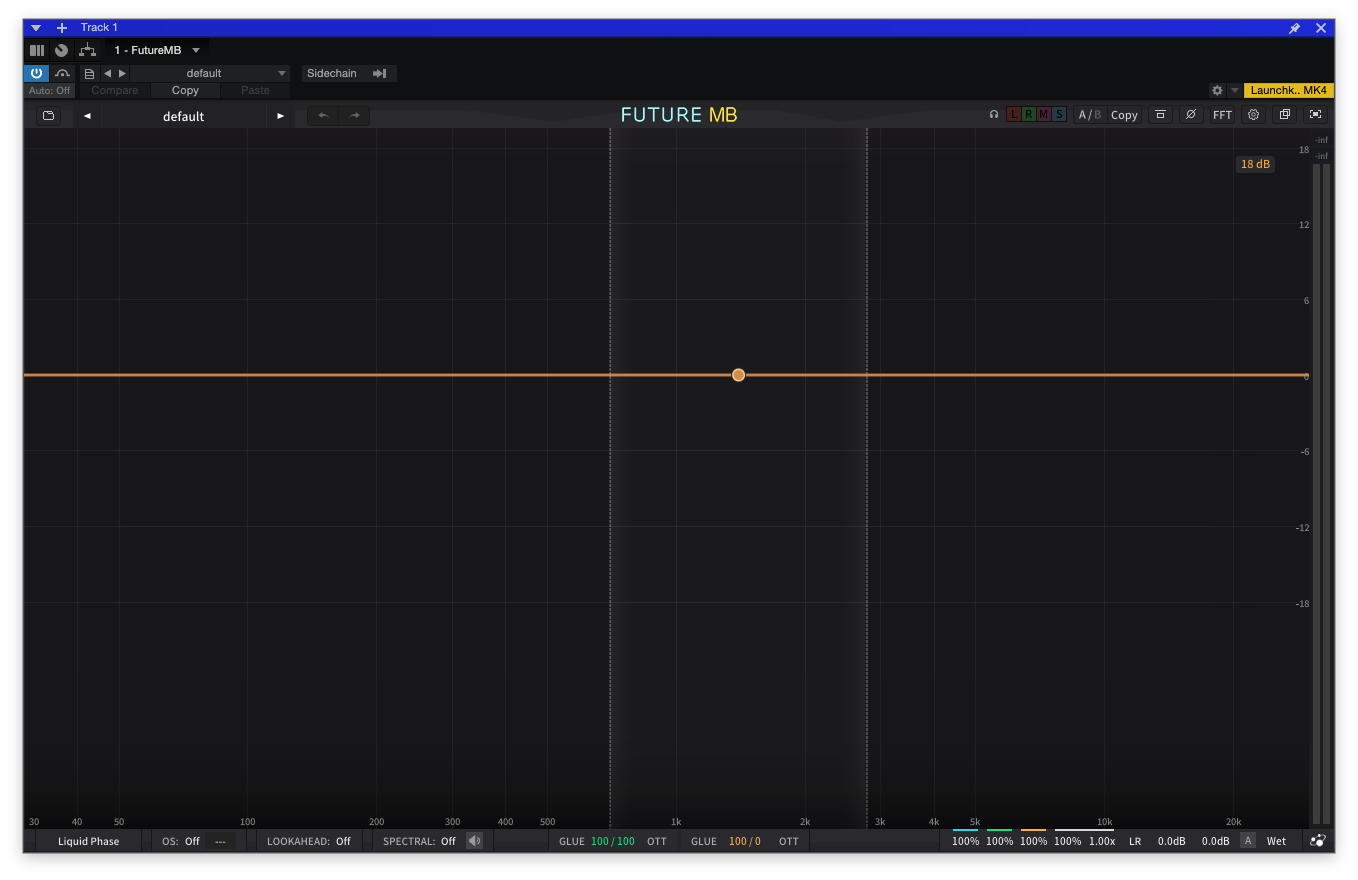Pin the plugin window

[1294, 28]
